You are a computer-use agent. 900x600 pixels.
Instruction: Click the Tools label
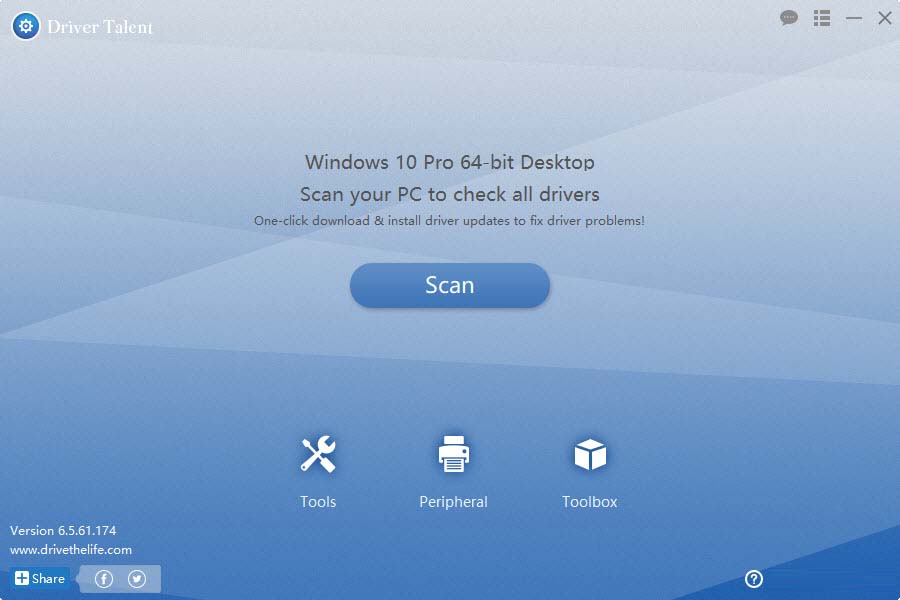point(318,502)
